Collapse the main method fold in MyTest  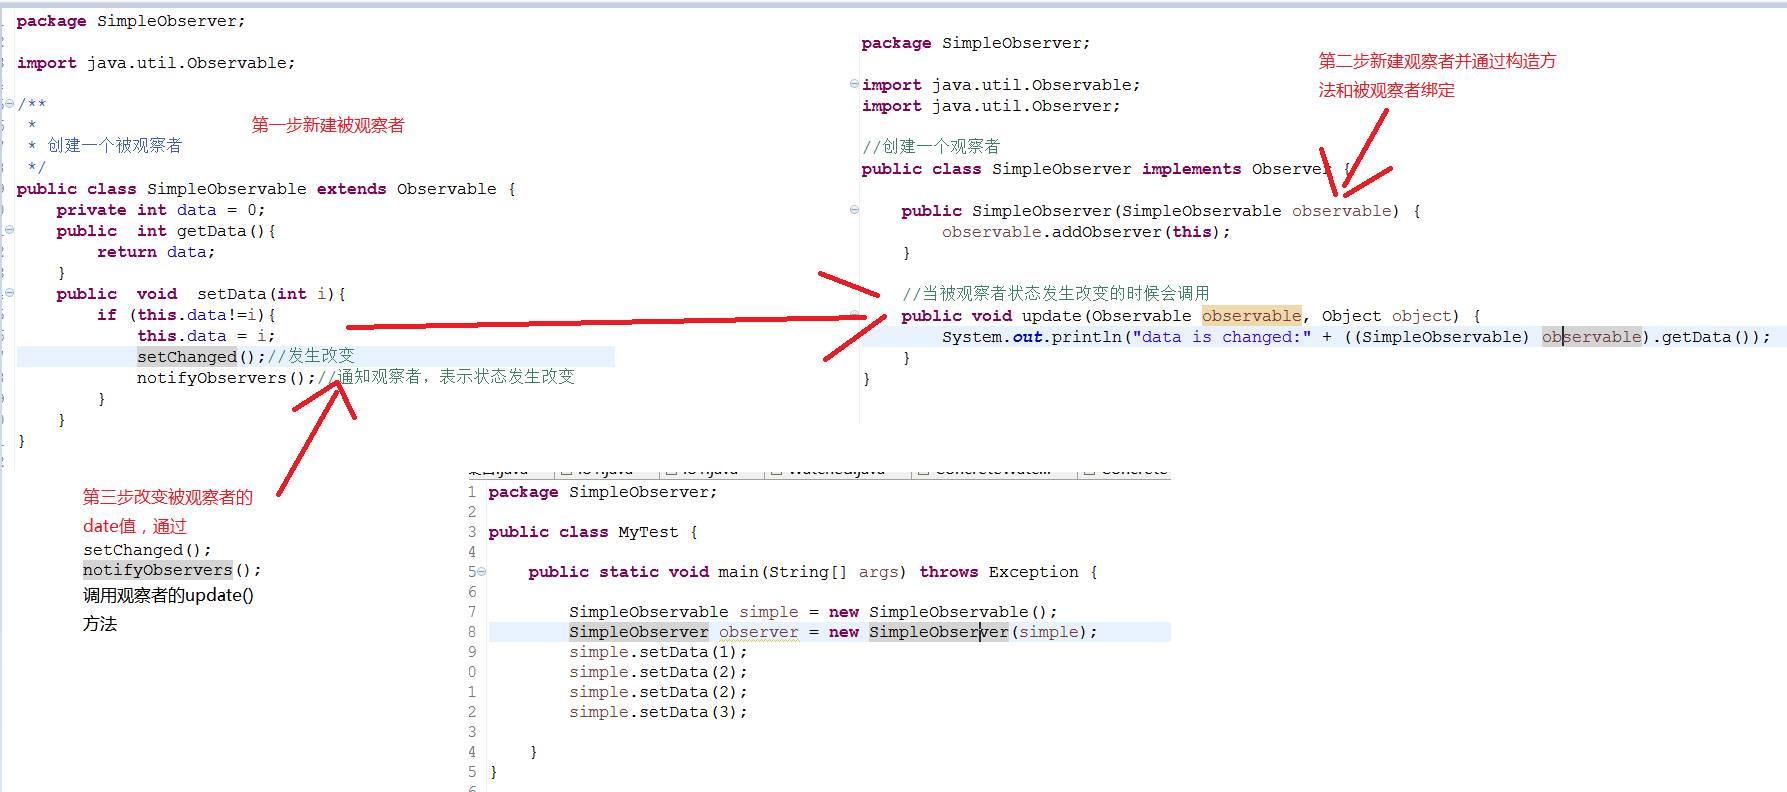(481, 572)
